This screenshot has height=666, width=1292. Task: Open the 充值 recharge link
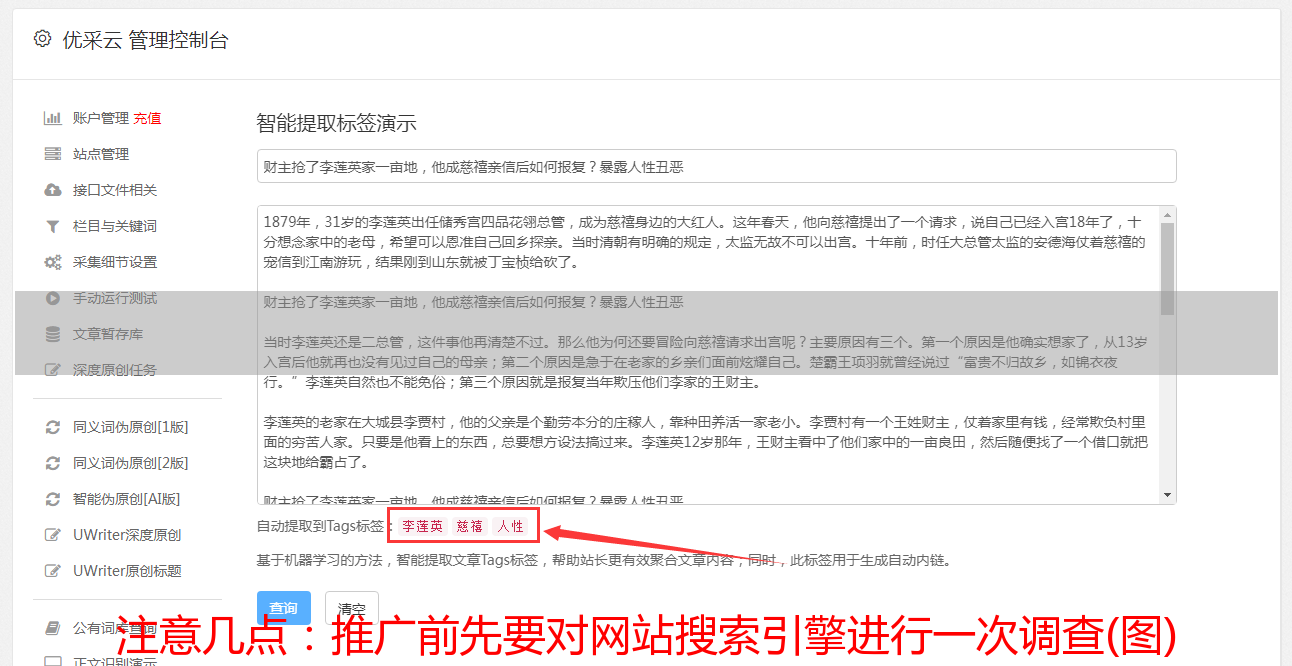(147, 118)
